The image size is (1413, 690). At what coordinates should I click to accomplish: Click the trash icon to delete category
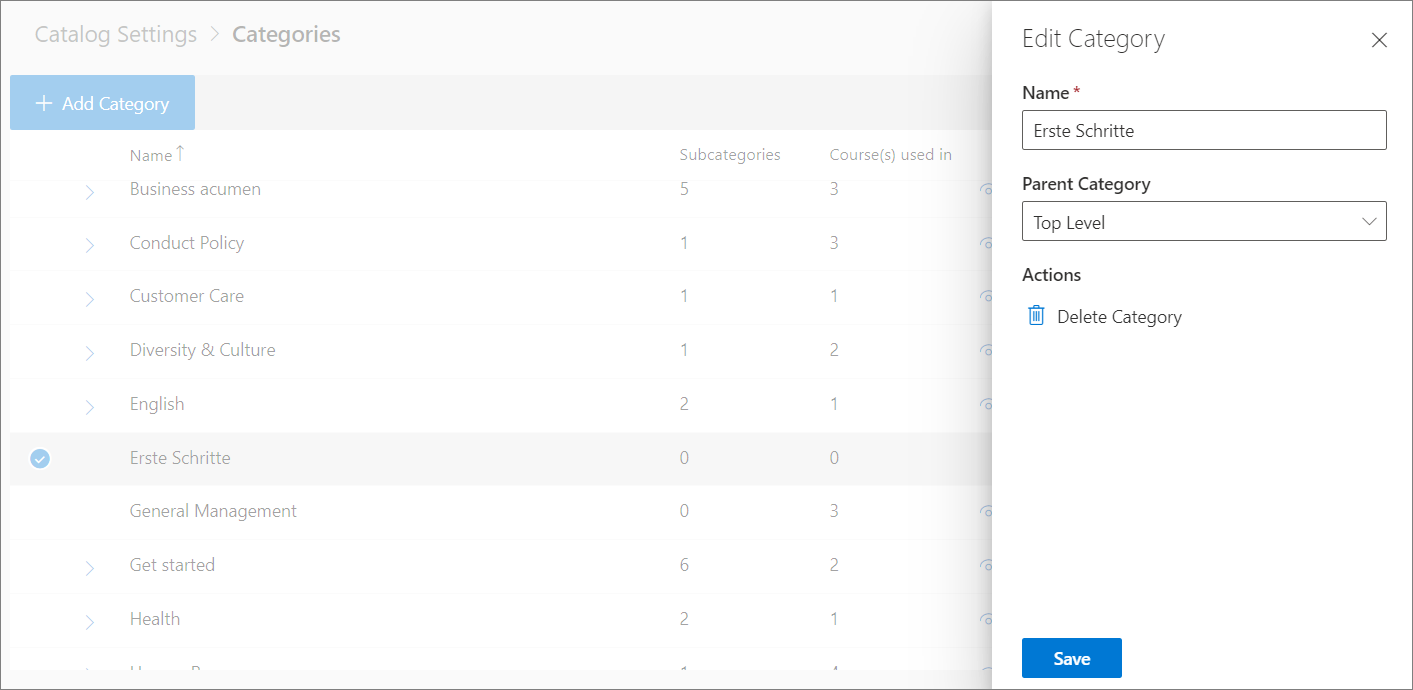click(x=1036, y=316)
